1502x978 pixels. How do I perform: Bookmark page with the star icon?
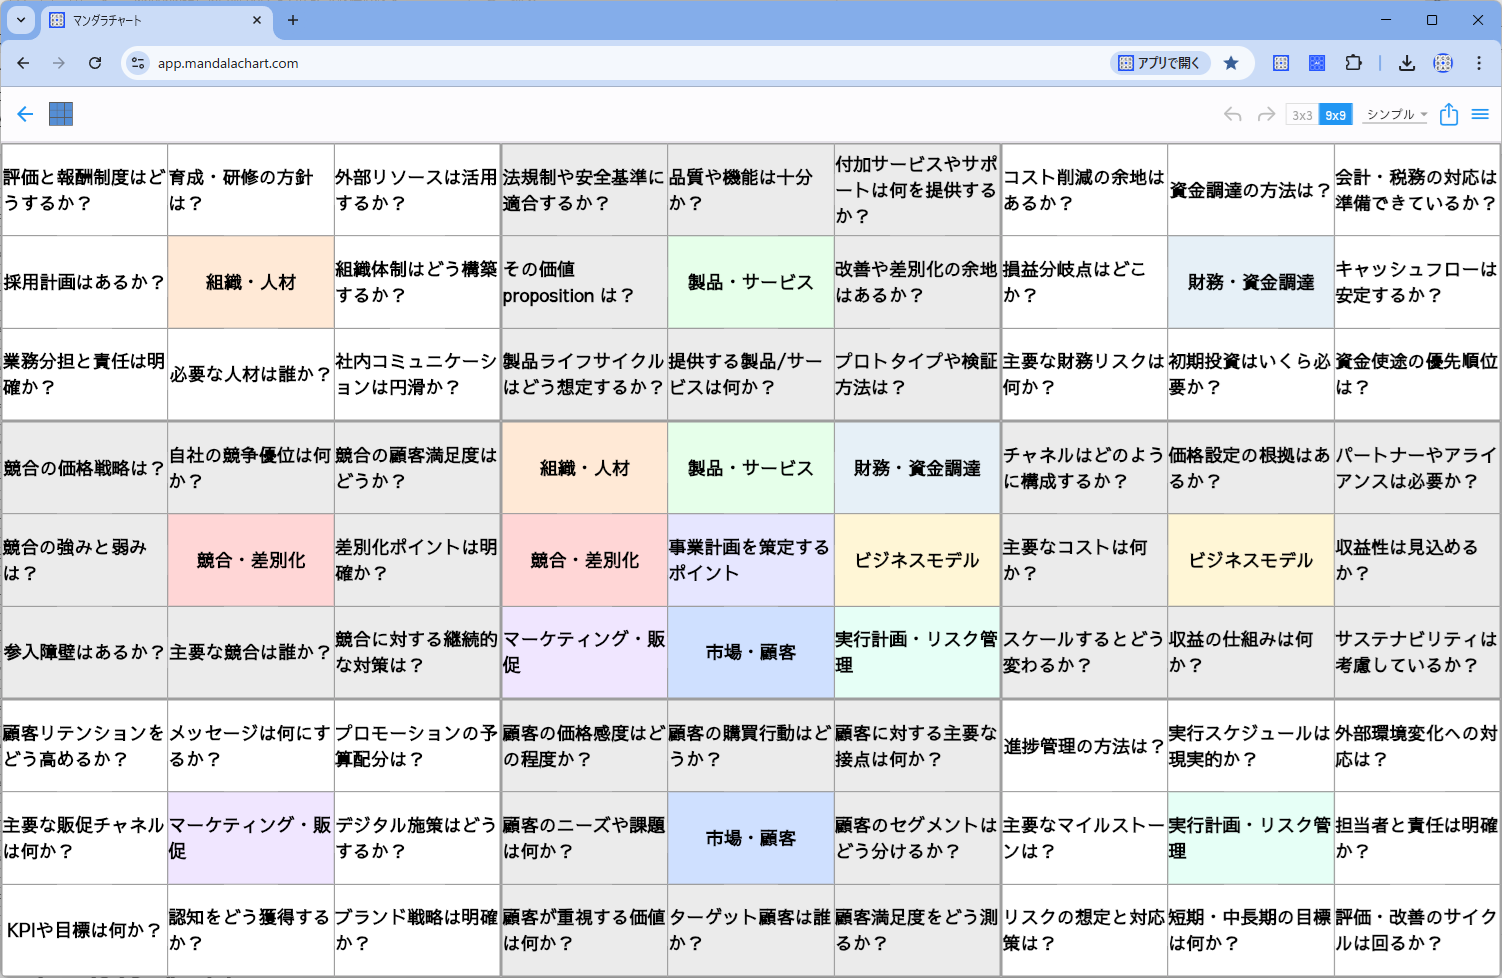click(1231, 63)
